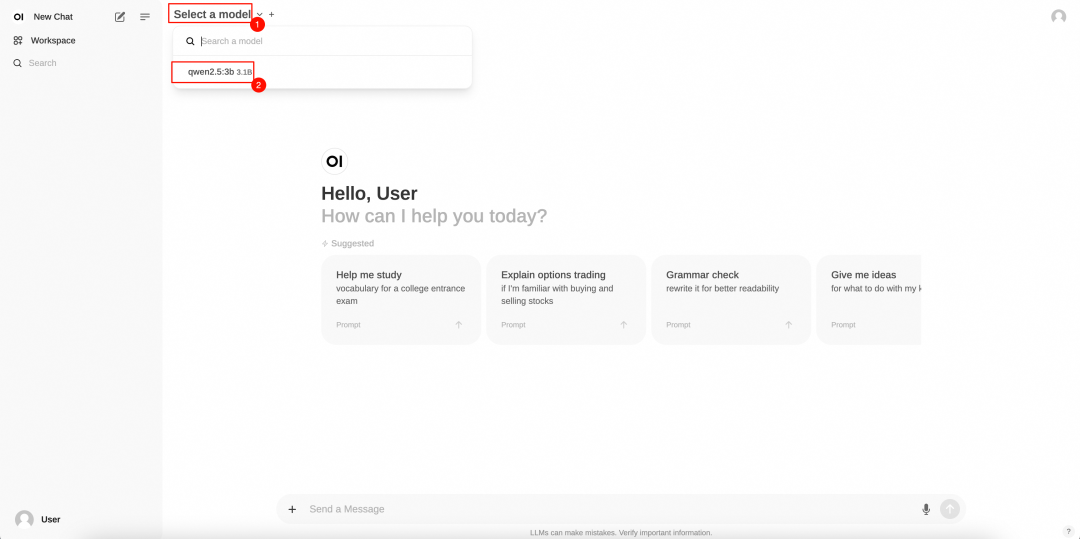This screenshot has height=539, width=1080.
Task: Choose the Explain options trading prompt
Action: pyautogui.click(x=565, y=299)
